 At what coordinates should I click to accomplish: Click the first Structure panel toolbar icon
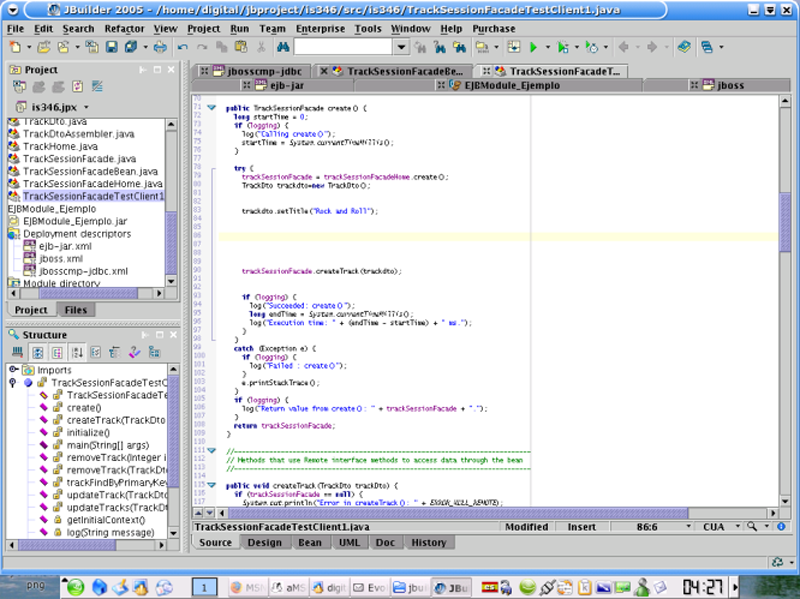18,353
